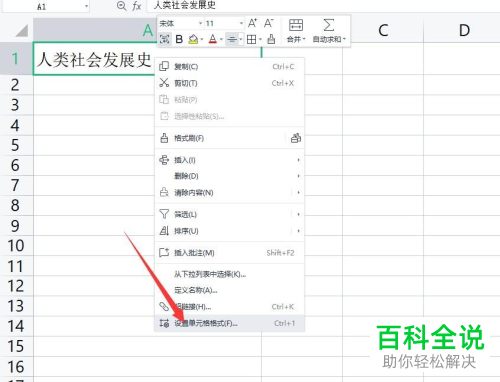
Task: Choose 格式刷(F) from the context menu
Action: tap(220, 138)
